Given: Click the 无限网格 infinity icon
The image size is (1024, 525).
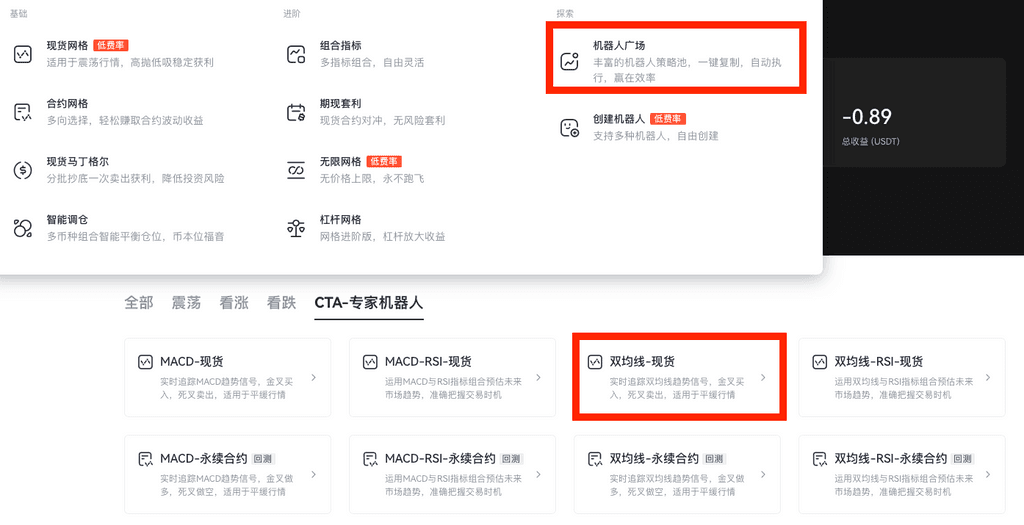Looking at the screenshot, I should (296, 170).
